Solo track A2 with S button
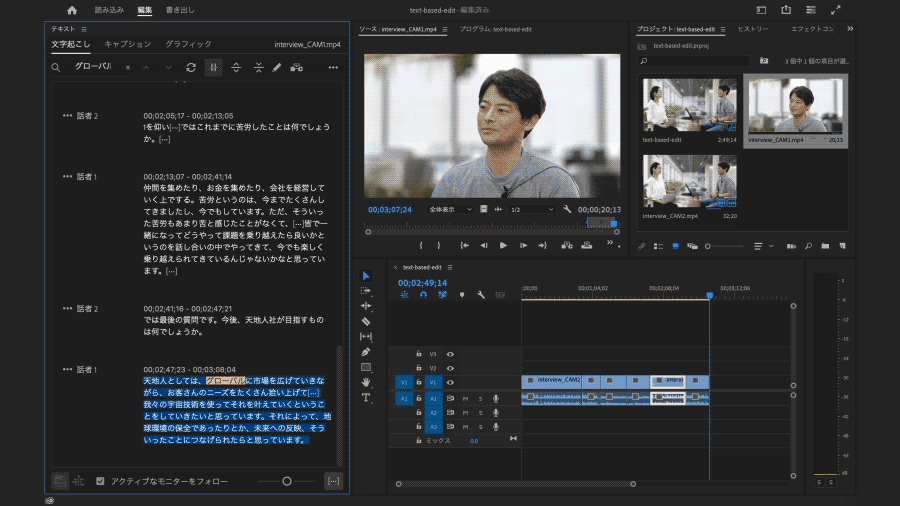The width and height of the screenshot is (900, 506). (480, 413)
